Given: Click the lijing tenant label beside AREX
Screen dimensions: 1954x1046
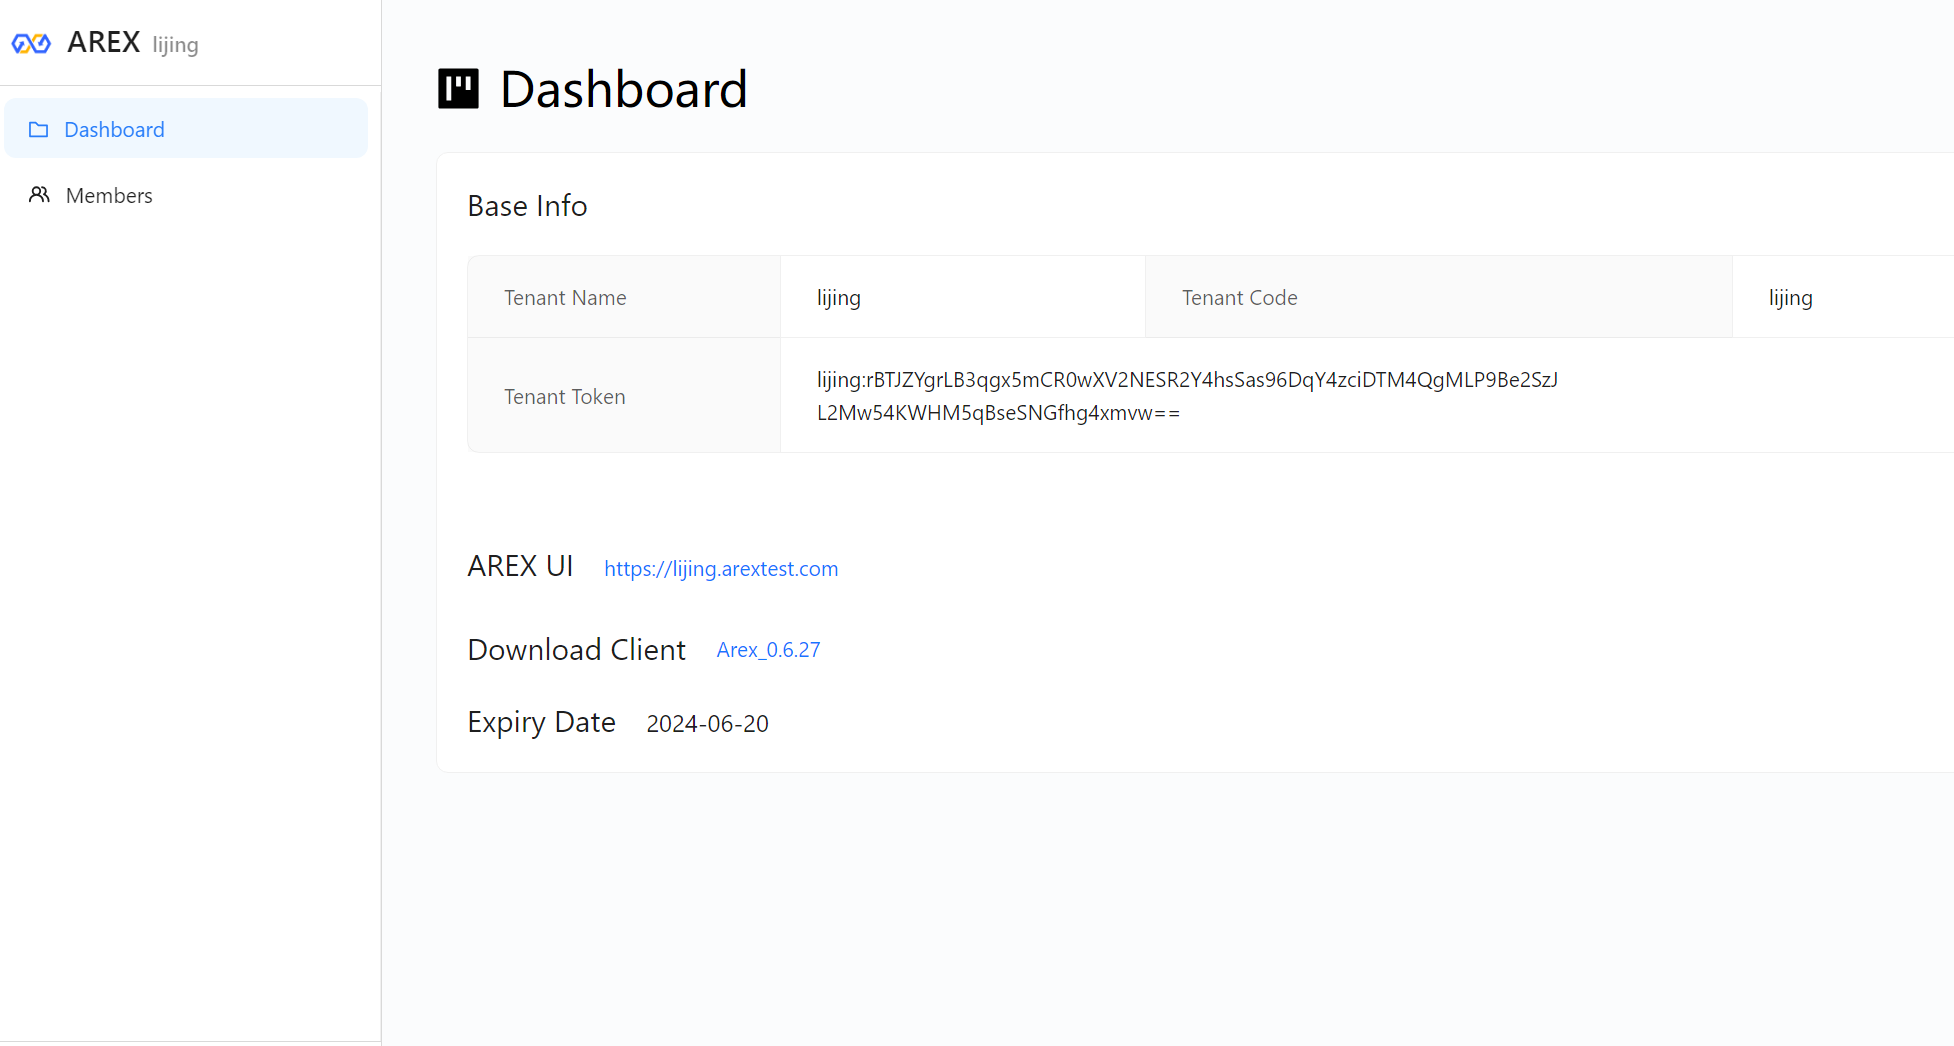Looking at the screenshot, I should click(x=175, y=45).
